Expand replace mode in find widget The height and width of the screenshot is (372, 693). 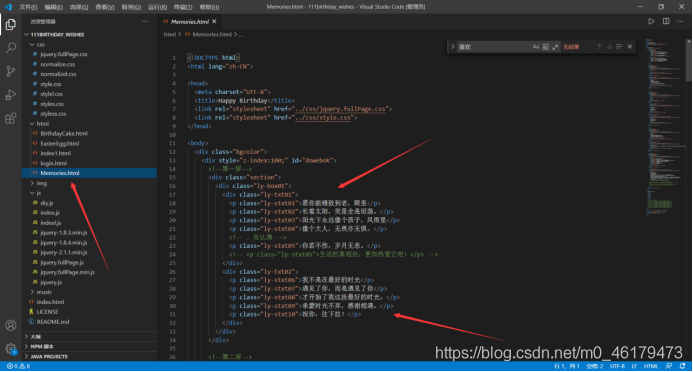tap(453, 46)
